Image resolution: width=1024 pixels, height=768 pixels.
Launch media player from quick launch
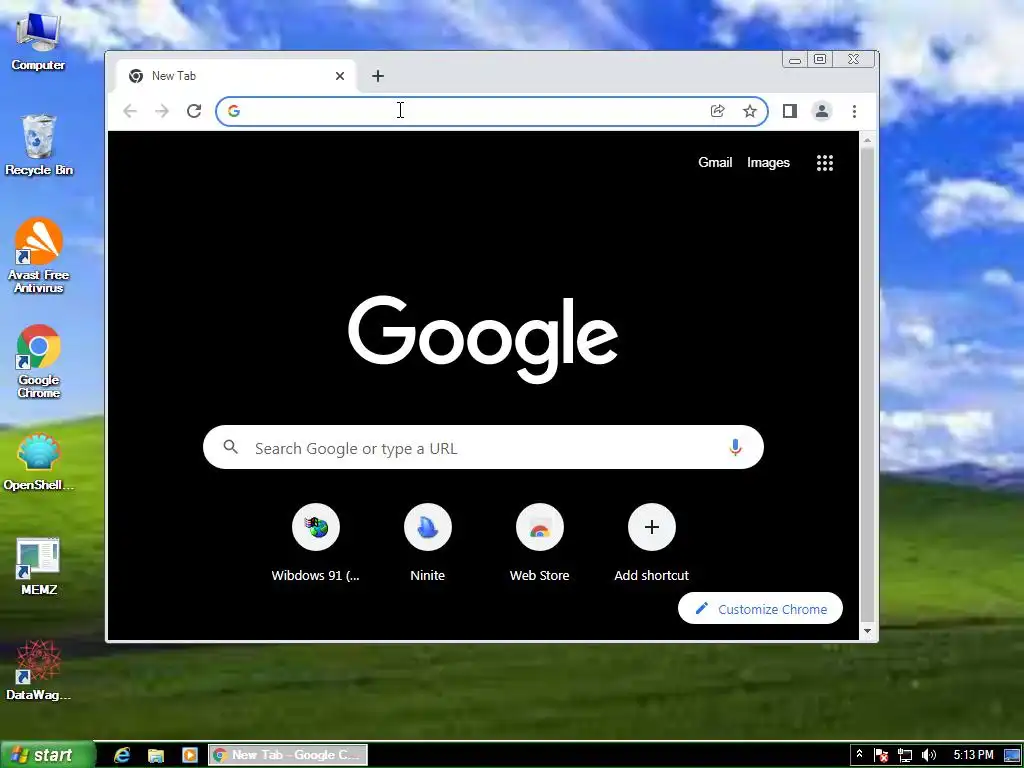tap(189, 755)
